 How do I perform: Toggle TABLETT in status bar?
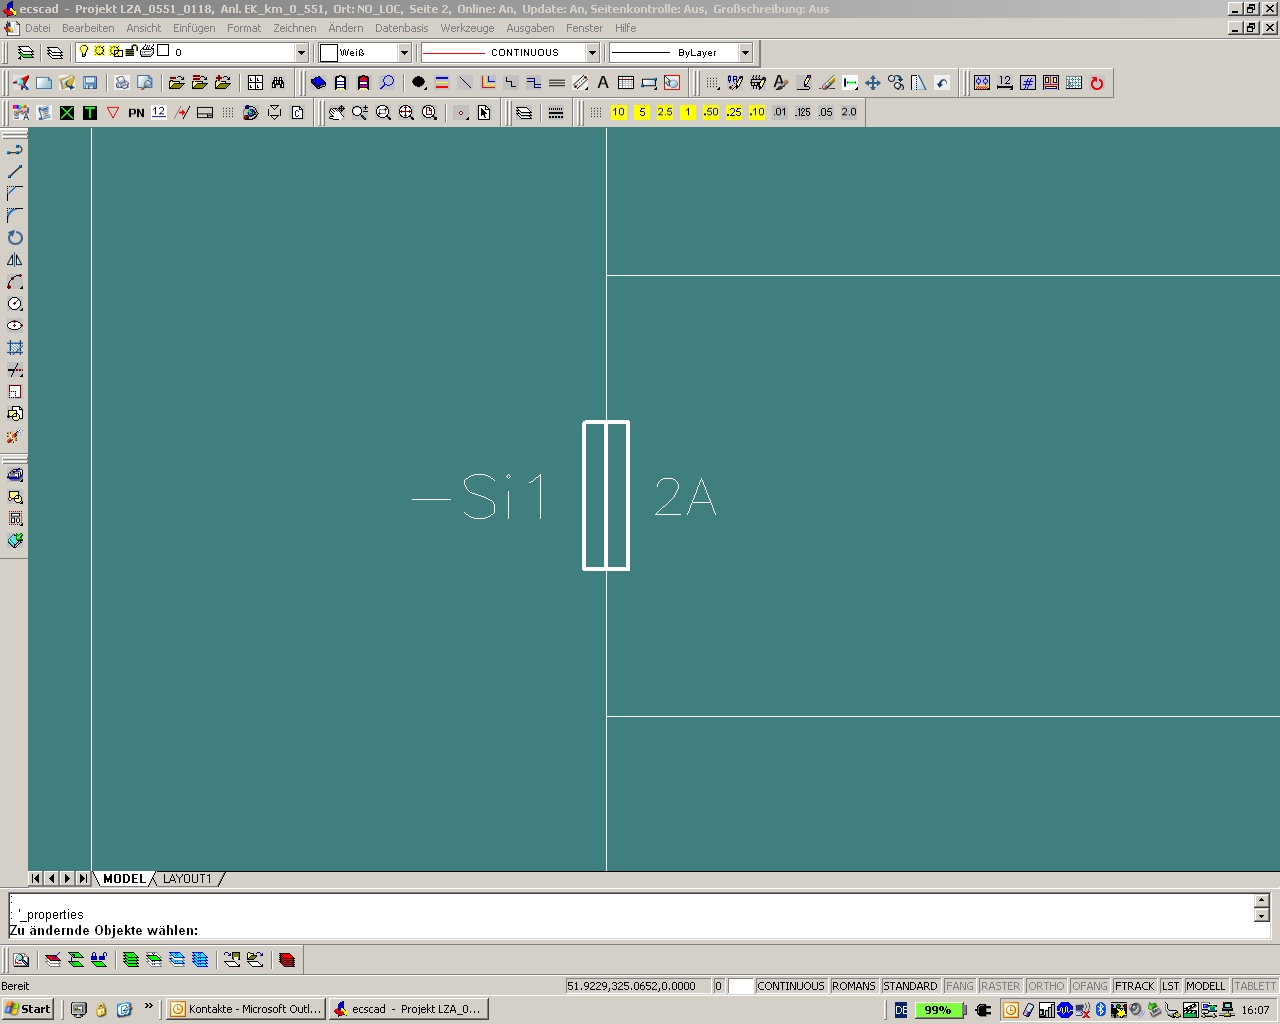click(x=1254, y=986)
